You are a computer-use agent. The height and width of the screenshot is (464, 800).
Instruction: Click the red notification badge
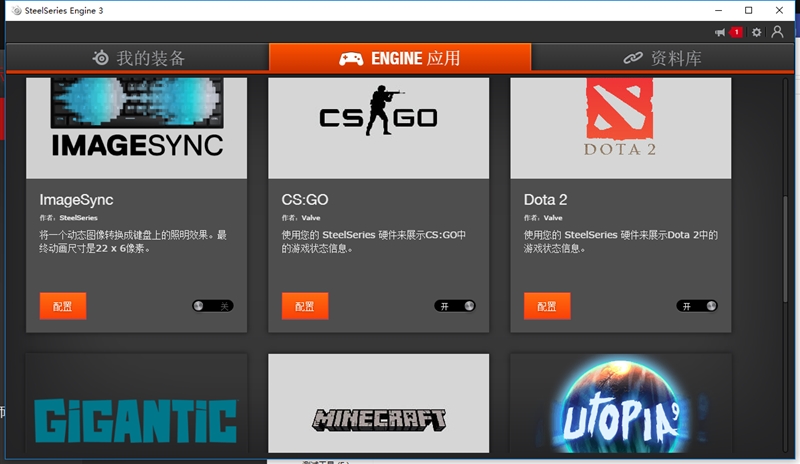(x=736, y=32)
